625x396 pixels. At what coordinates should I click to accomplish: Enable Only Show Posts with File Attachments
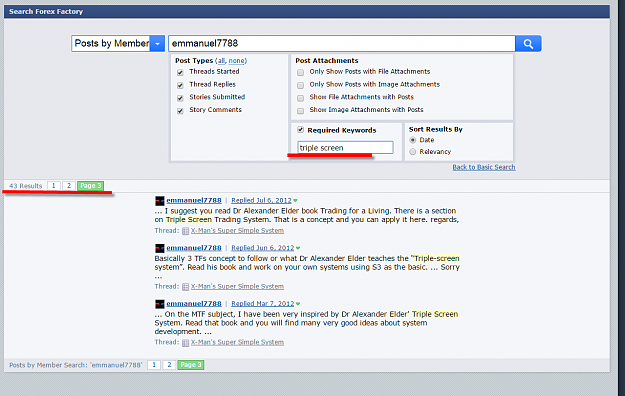(x=301, y=72)
